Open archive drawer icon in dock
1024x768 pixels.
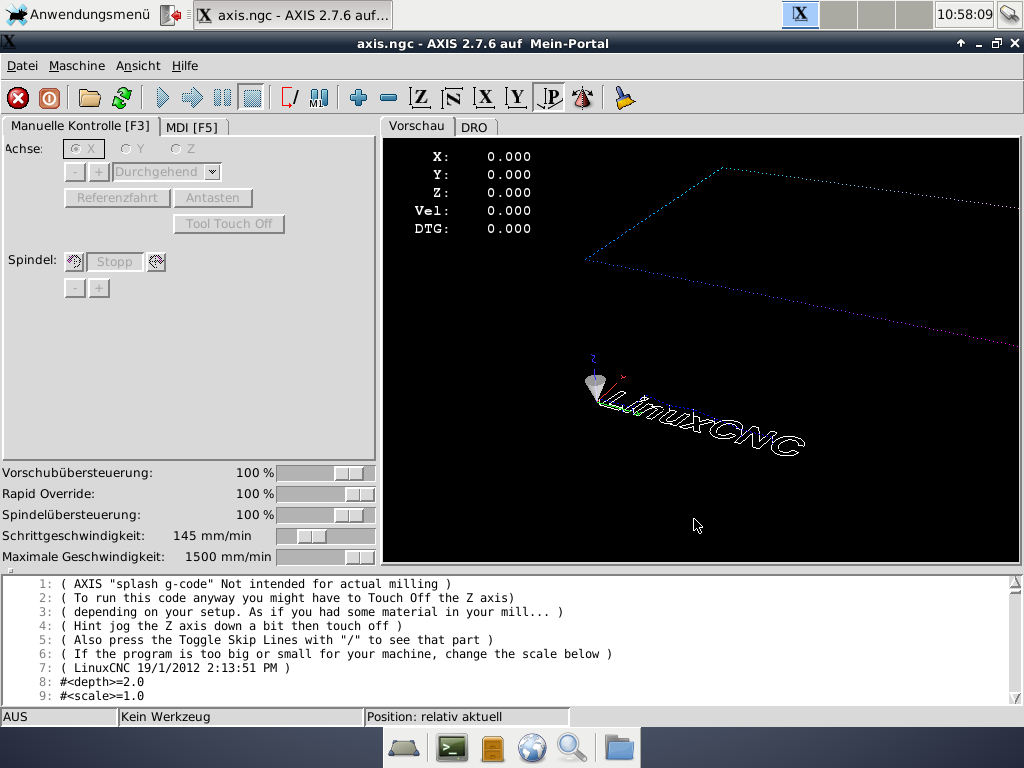[x=492, y=748]
